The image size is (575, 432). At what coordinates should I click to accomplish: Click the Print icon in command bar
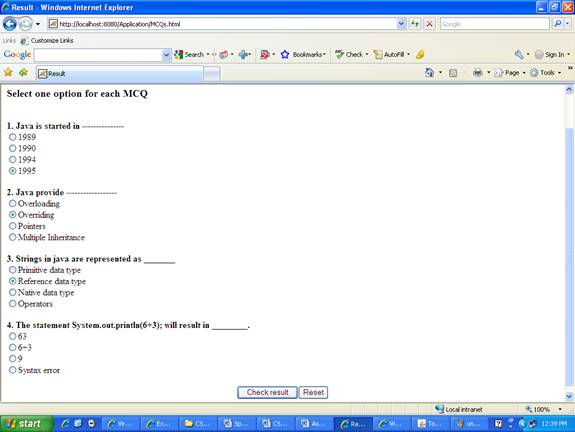(477, 73)
